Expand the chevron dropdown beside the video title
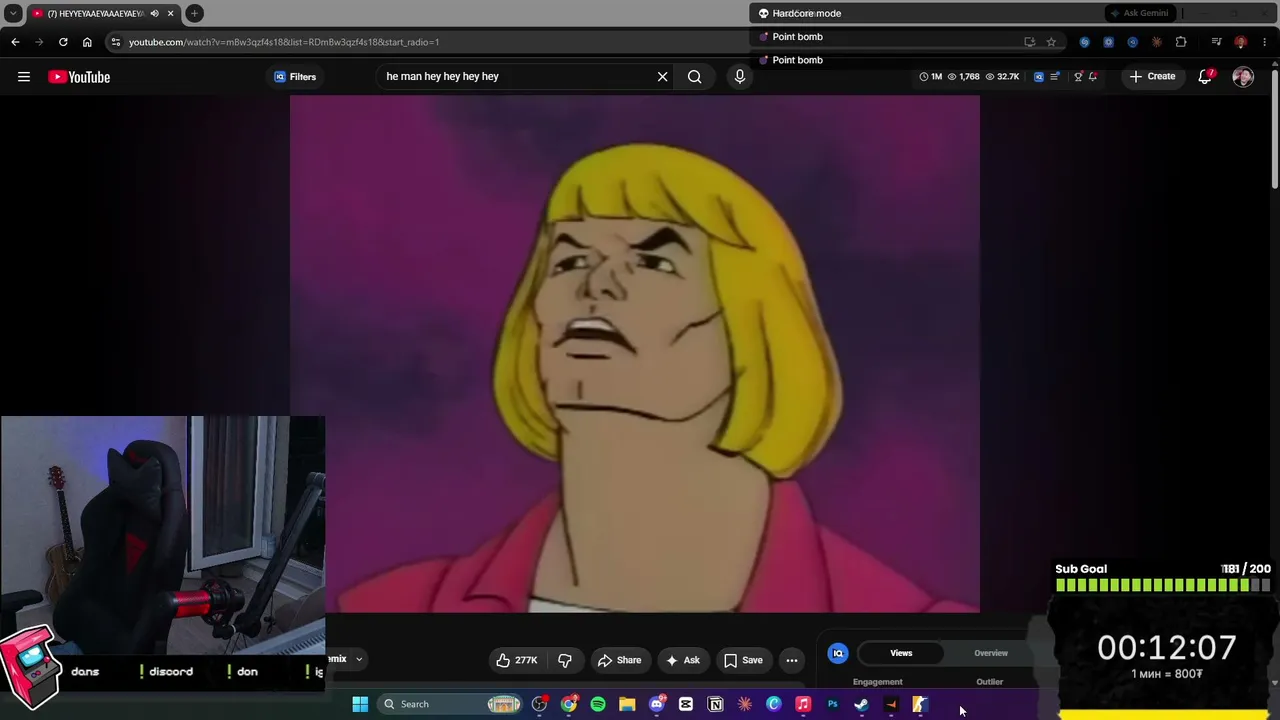1280x720 pixels. (x=359, y=659)
